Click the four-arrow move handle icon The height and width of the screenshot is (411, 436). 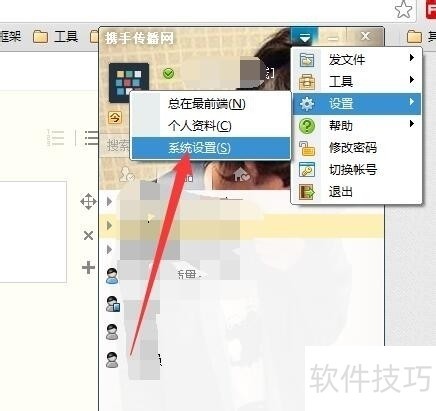[x=88, y=202]
